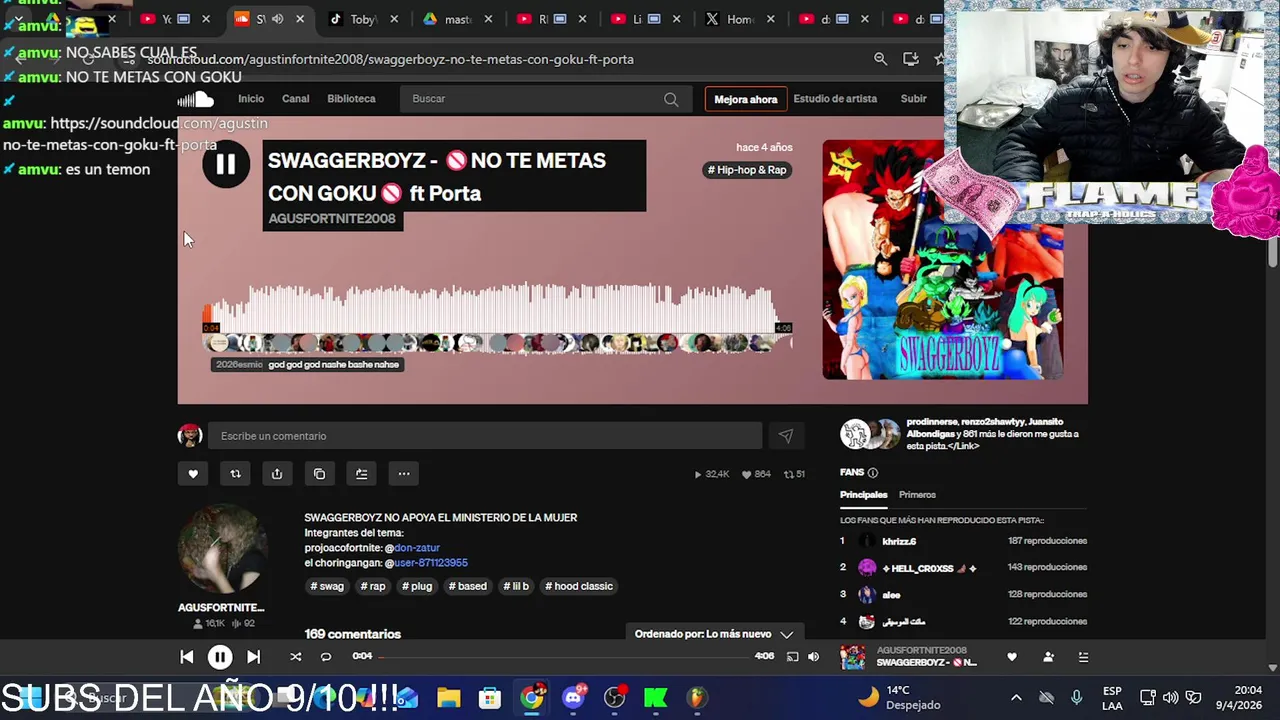Click the FANS info icon
The image size is (1280, 720).
873,473
